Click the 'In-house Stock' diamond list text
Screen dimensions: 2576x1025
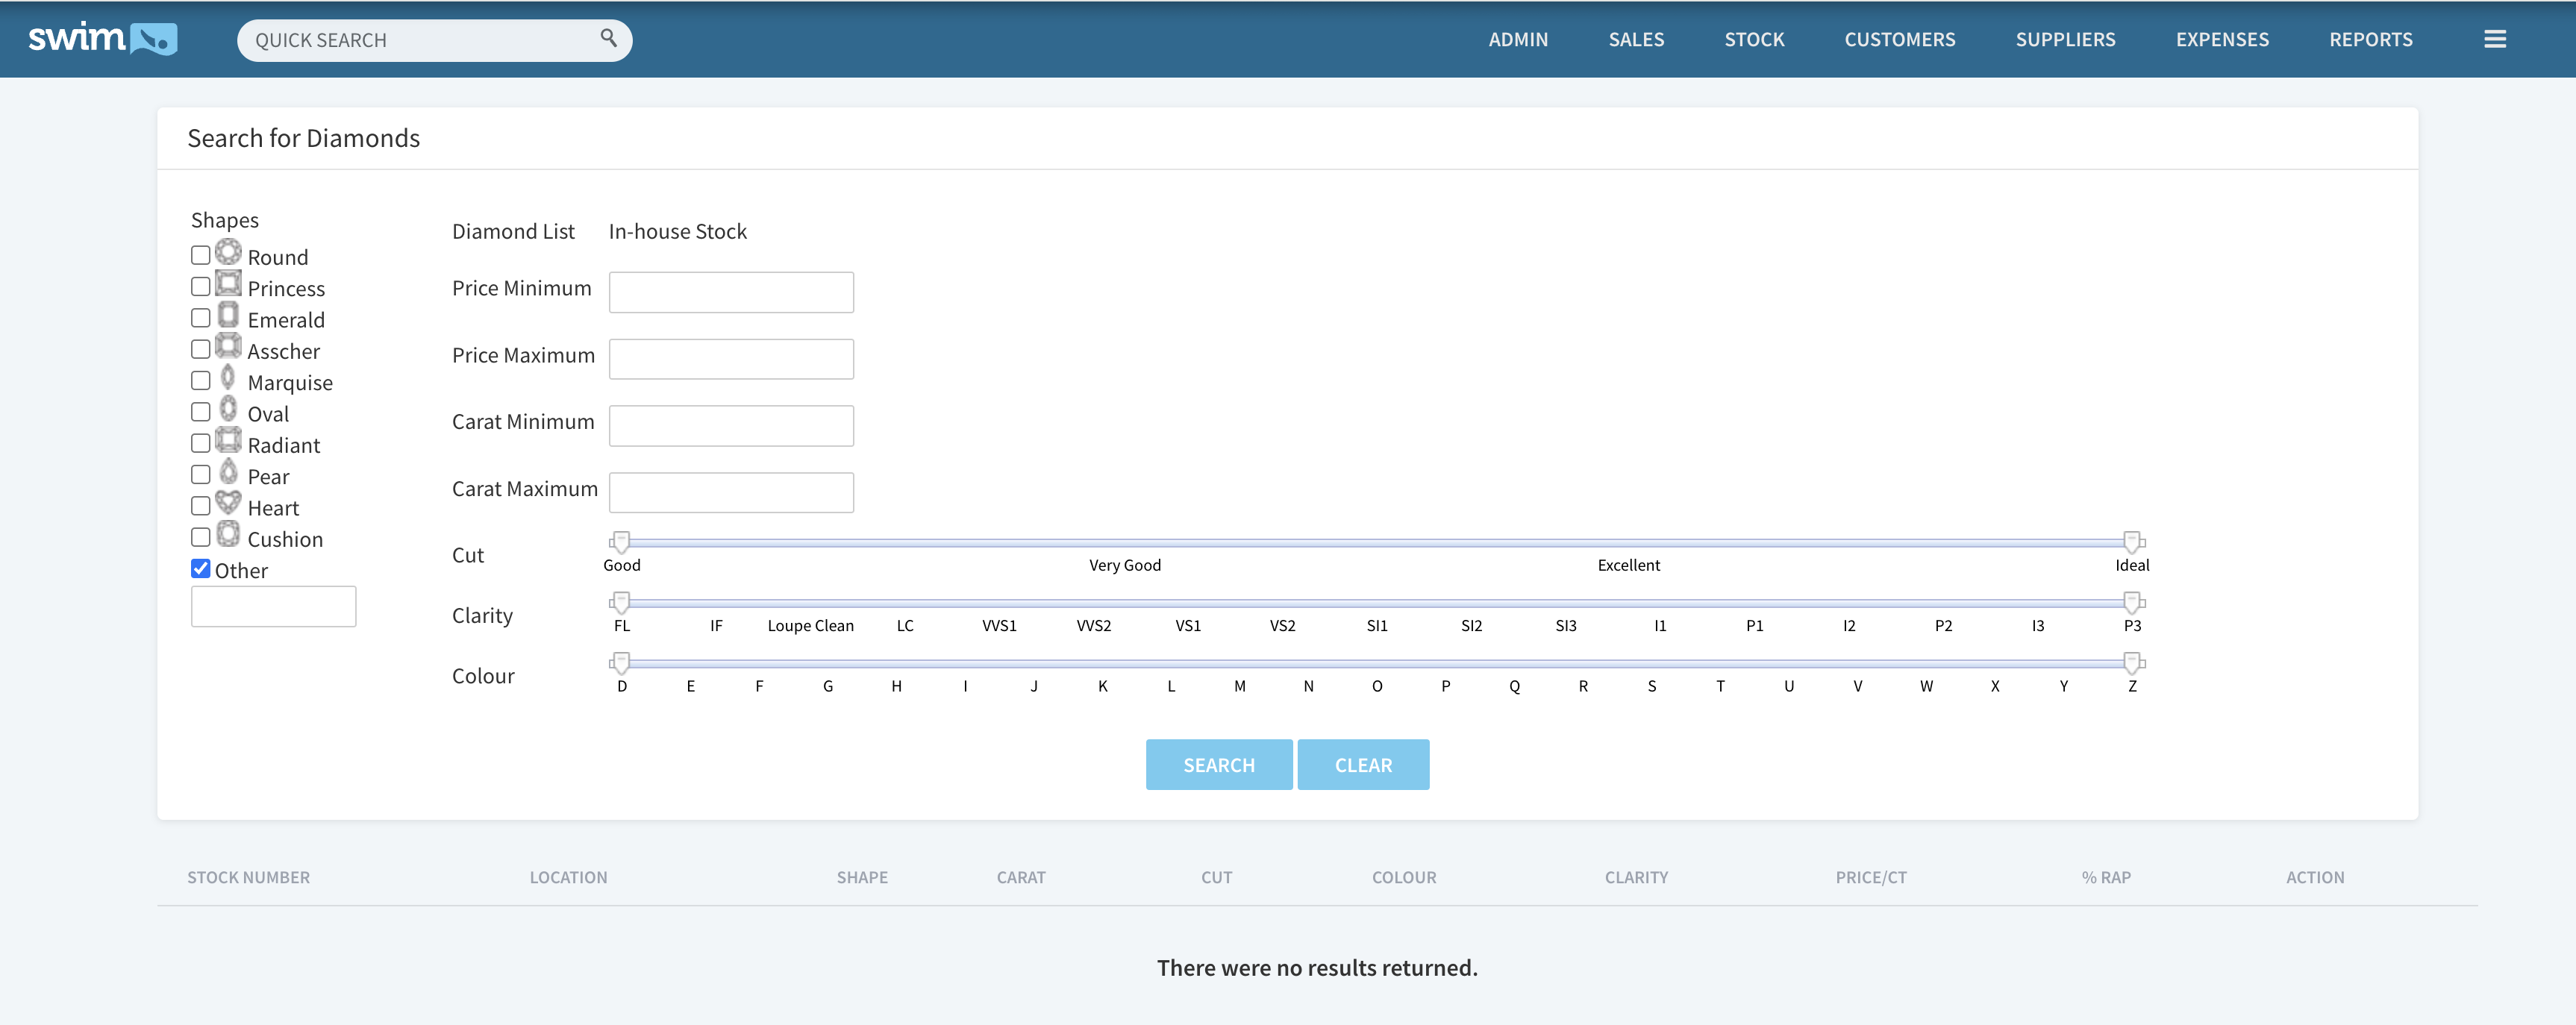pos(677,231)
